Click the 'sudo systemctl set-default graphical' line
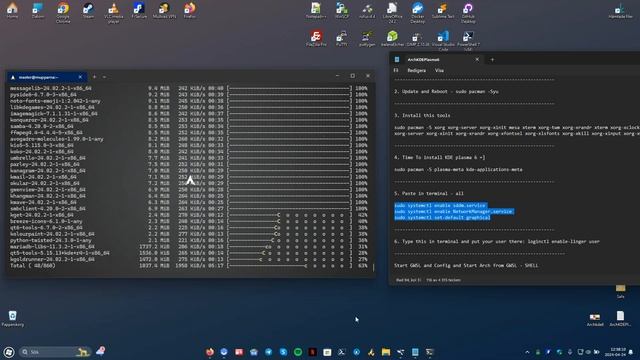The image size is (640, 360). coord(442,218)
